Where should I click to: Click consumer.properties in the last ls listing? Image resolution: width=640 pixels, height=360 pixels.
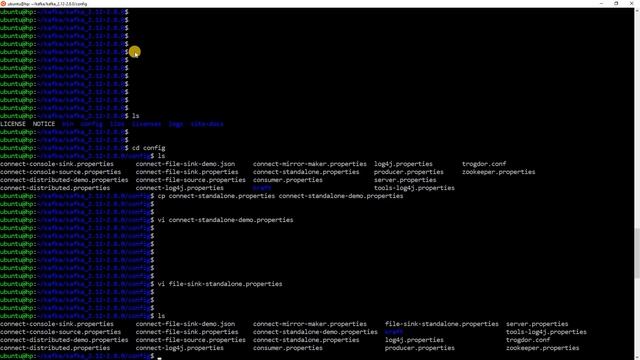(288, 348)
